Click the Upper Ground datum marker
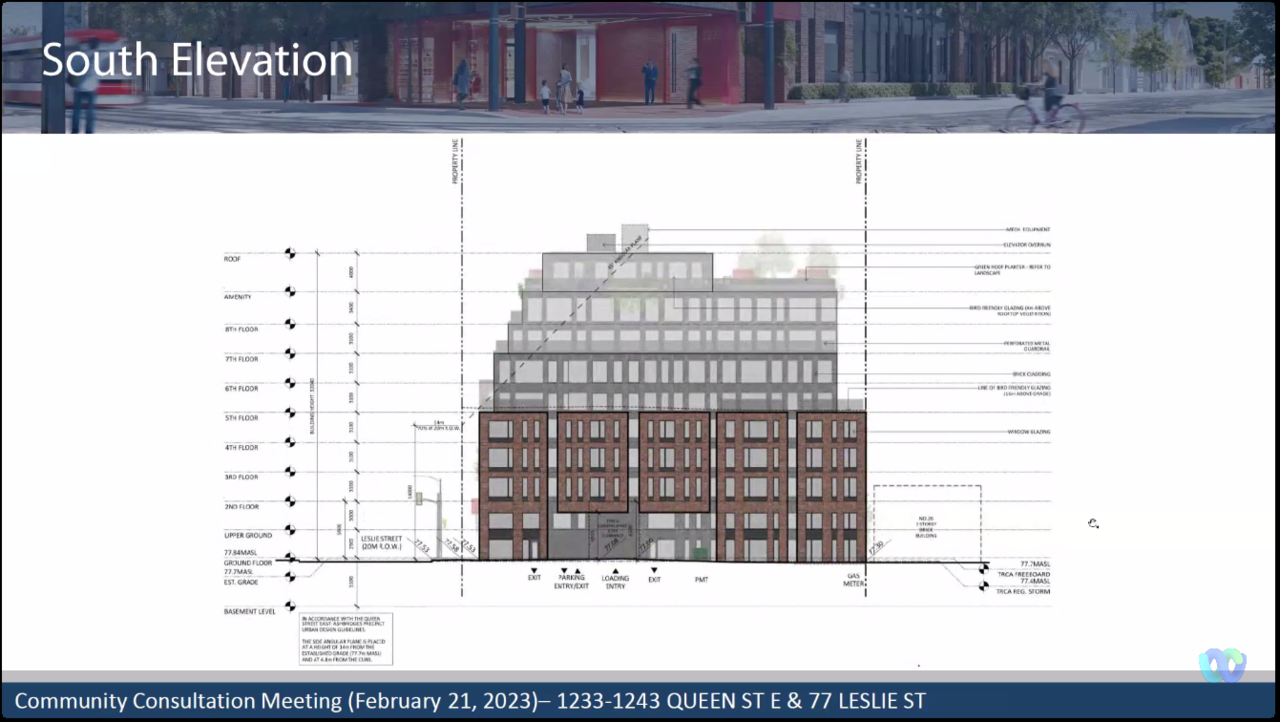 pyautogui.click(x=290, y=531)
